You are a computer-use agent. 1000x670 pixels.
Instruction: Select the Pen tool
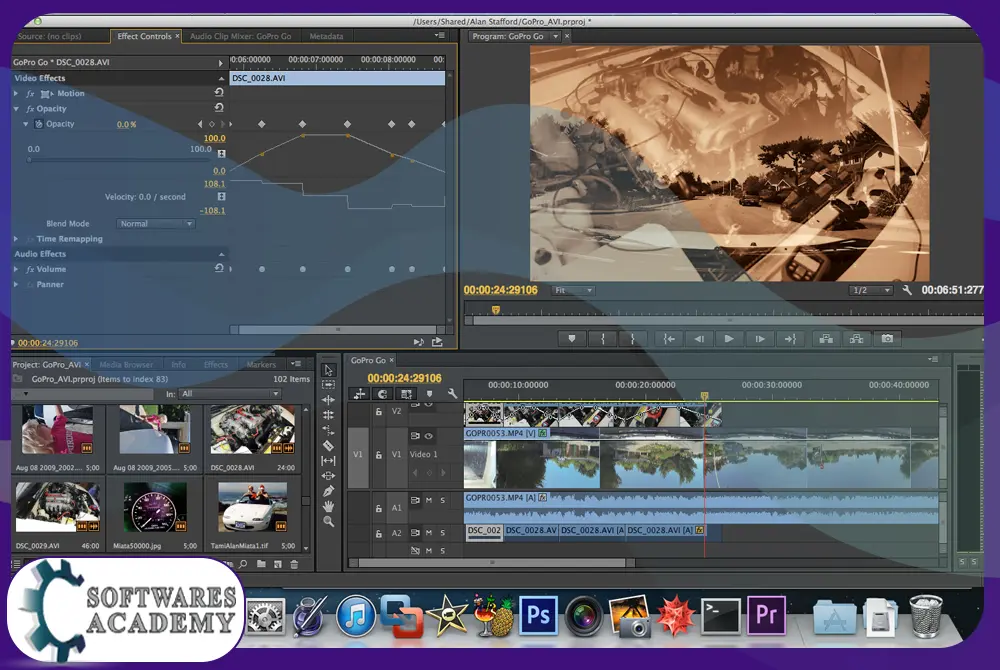point(328,491)
